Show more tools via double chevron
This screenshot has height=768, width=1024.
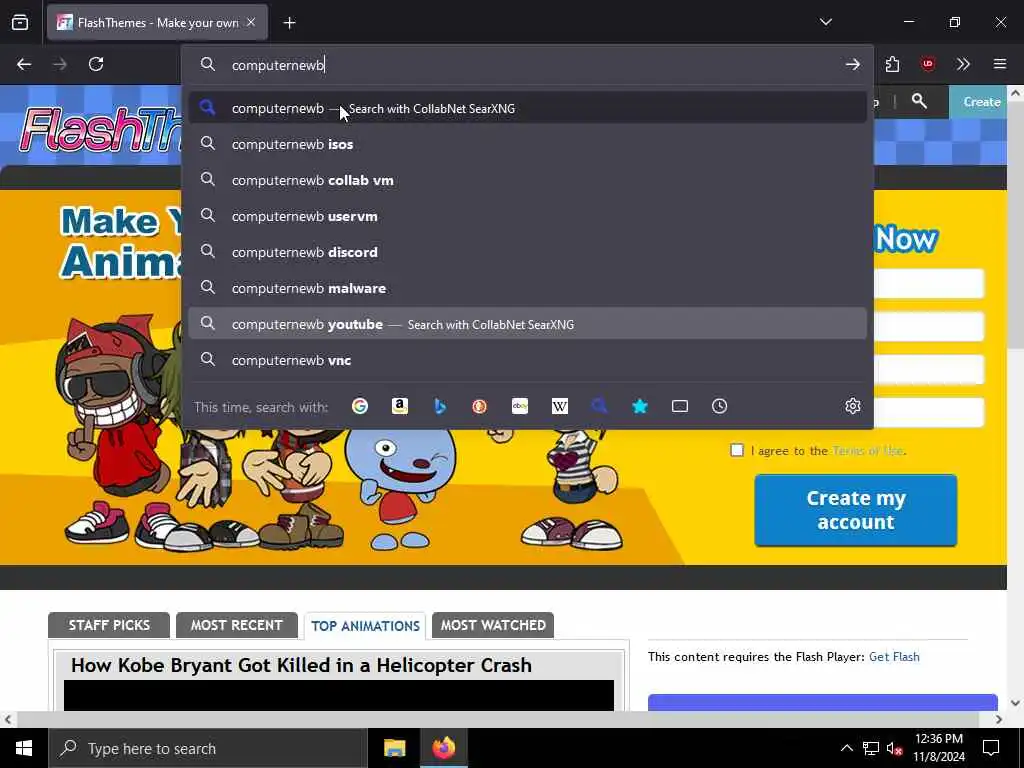click(x=963, y=64)
